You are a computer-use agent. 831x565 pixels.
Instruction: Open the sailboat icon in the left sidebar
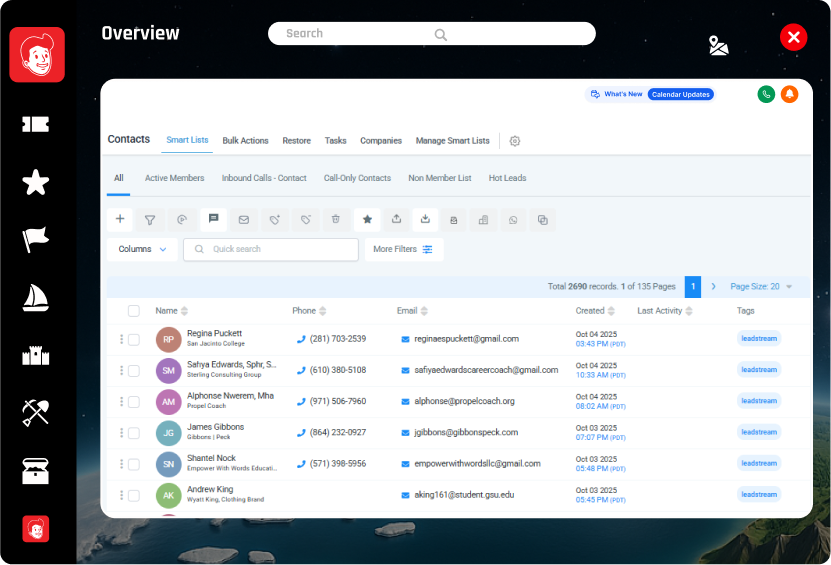click(36, 297)
